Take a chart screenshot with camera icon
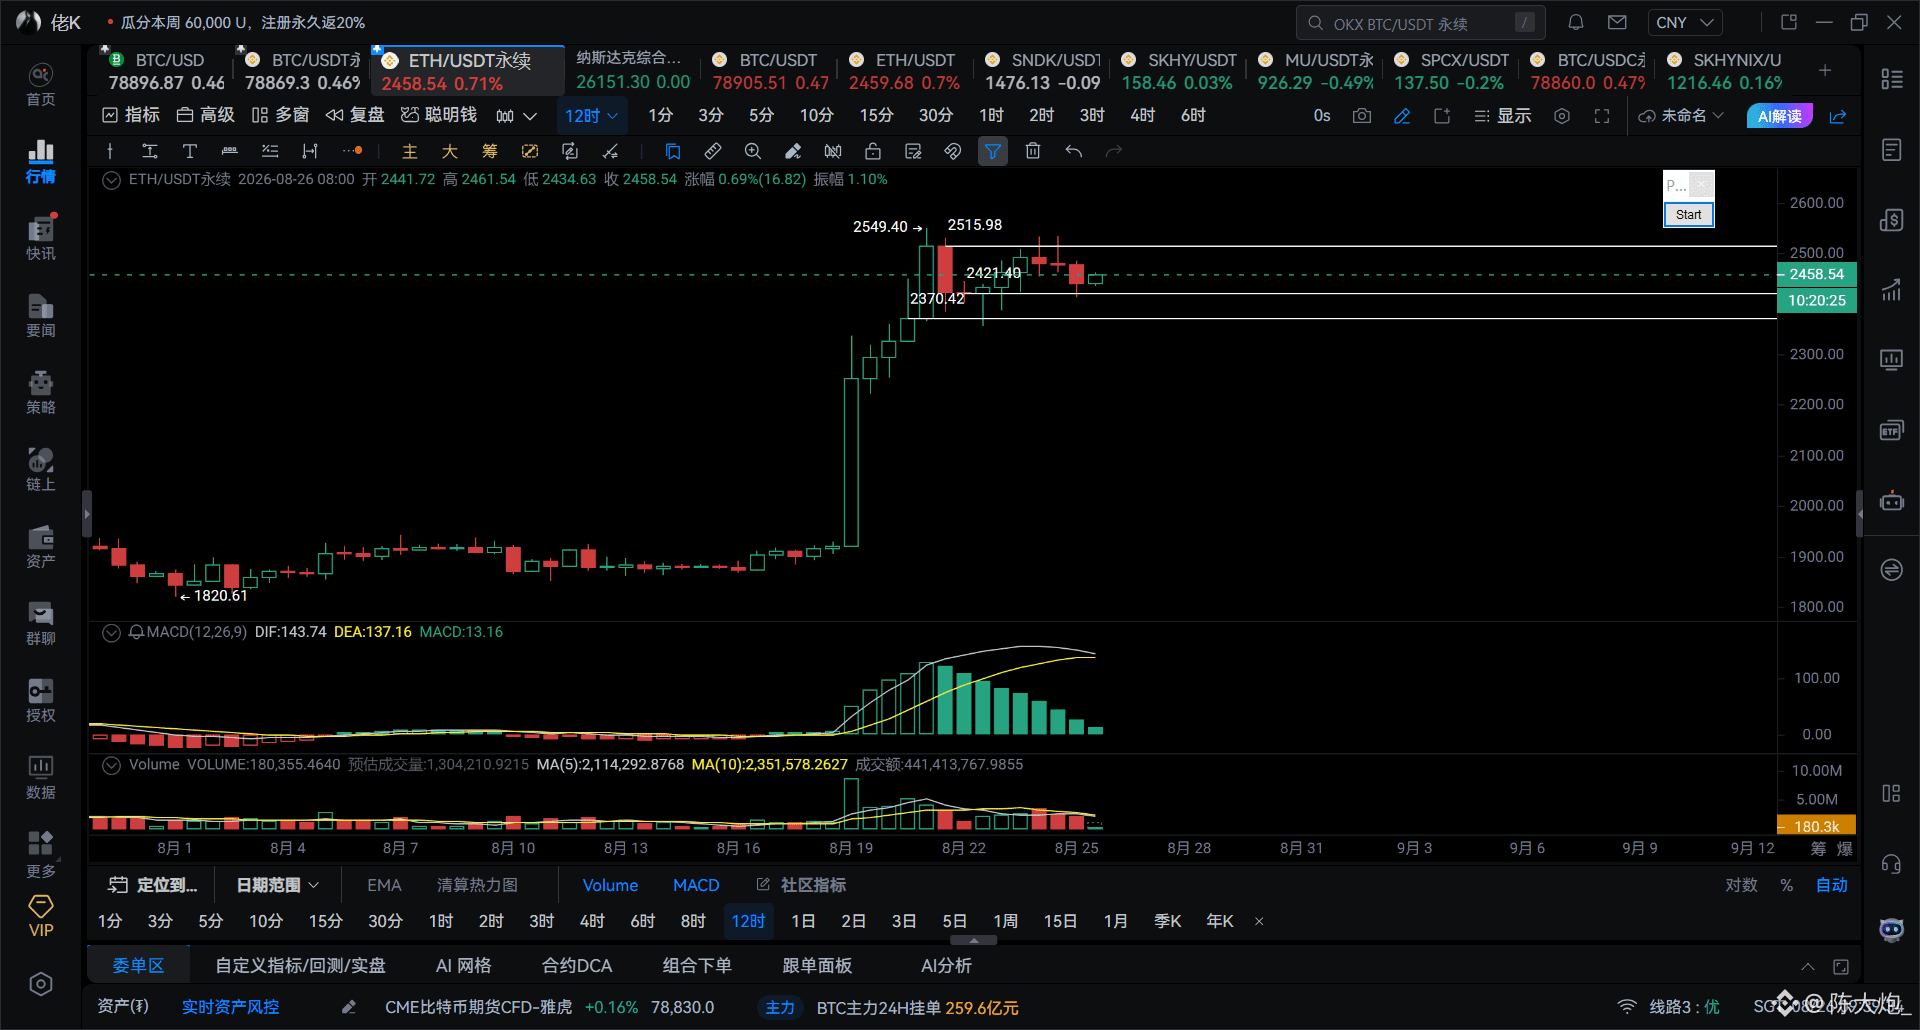This screenshot has width=1920, height=1030. (1362, 116)
